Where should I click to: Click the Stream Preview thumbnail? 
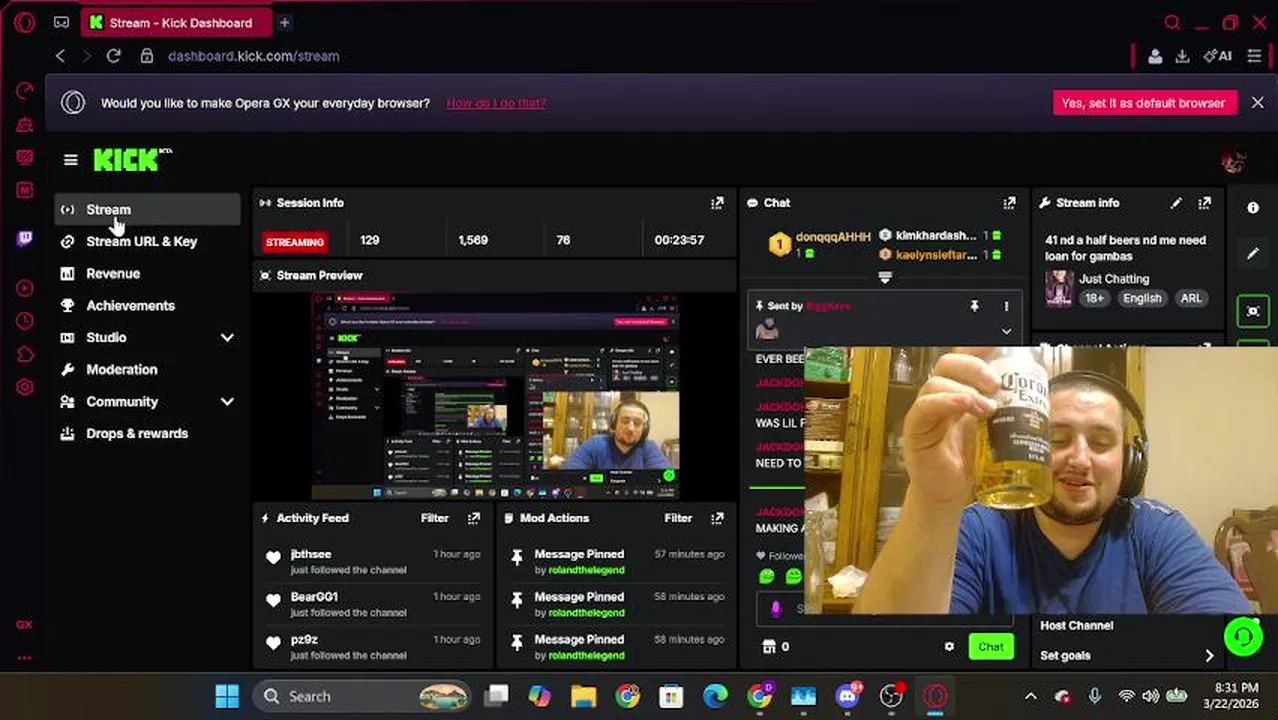coord(495,397)
